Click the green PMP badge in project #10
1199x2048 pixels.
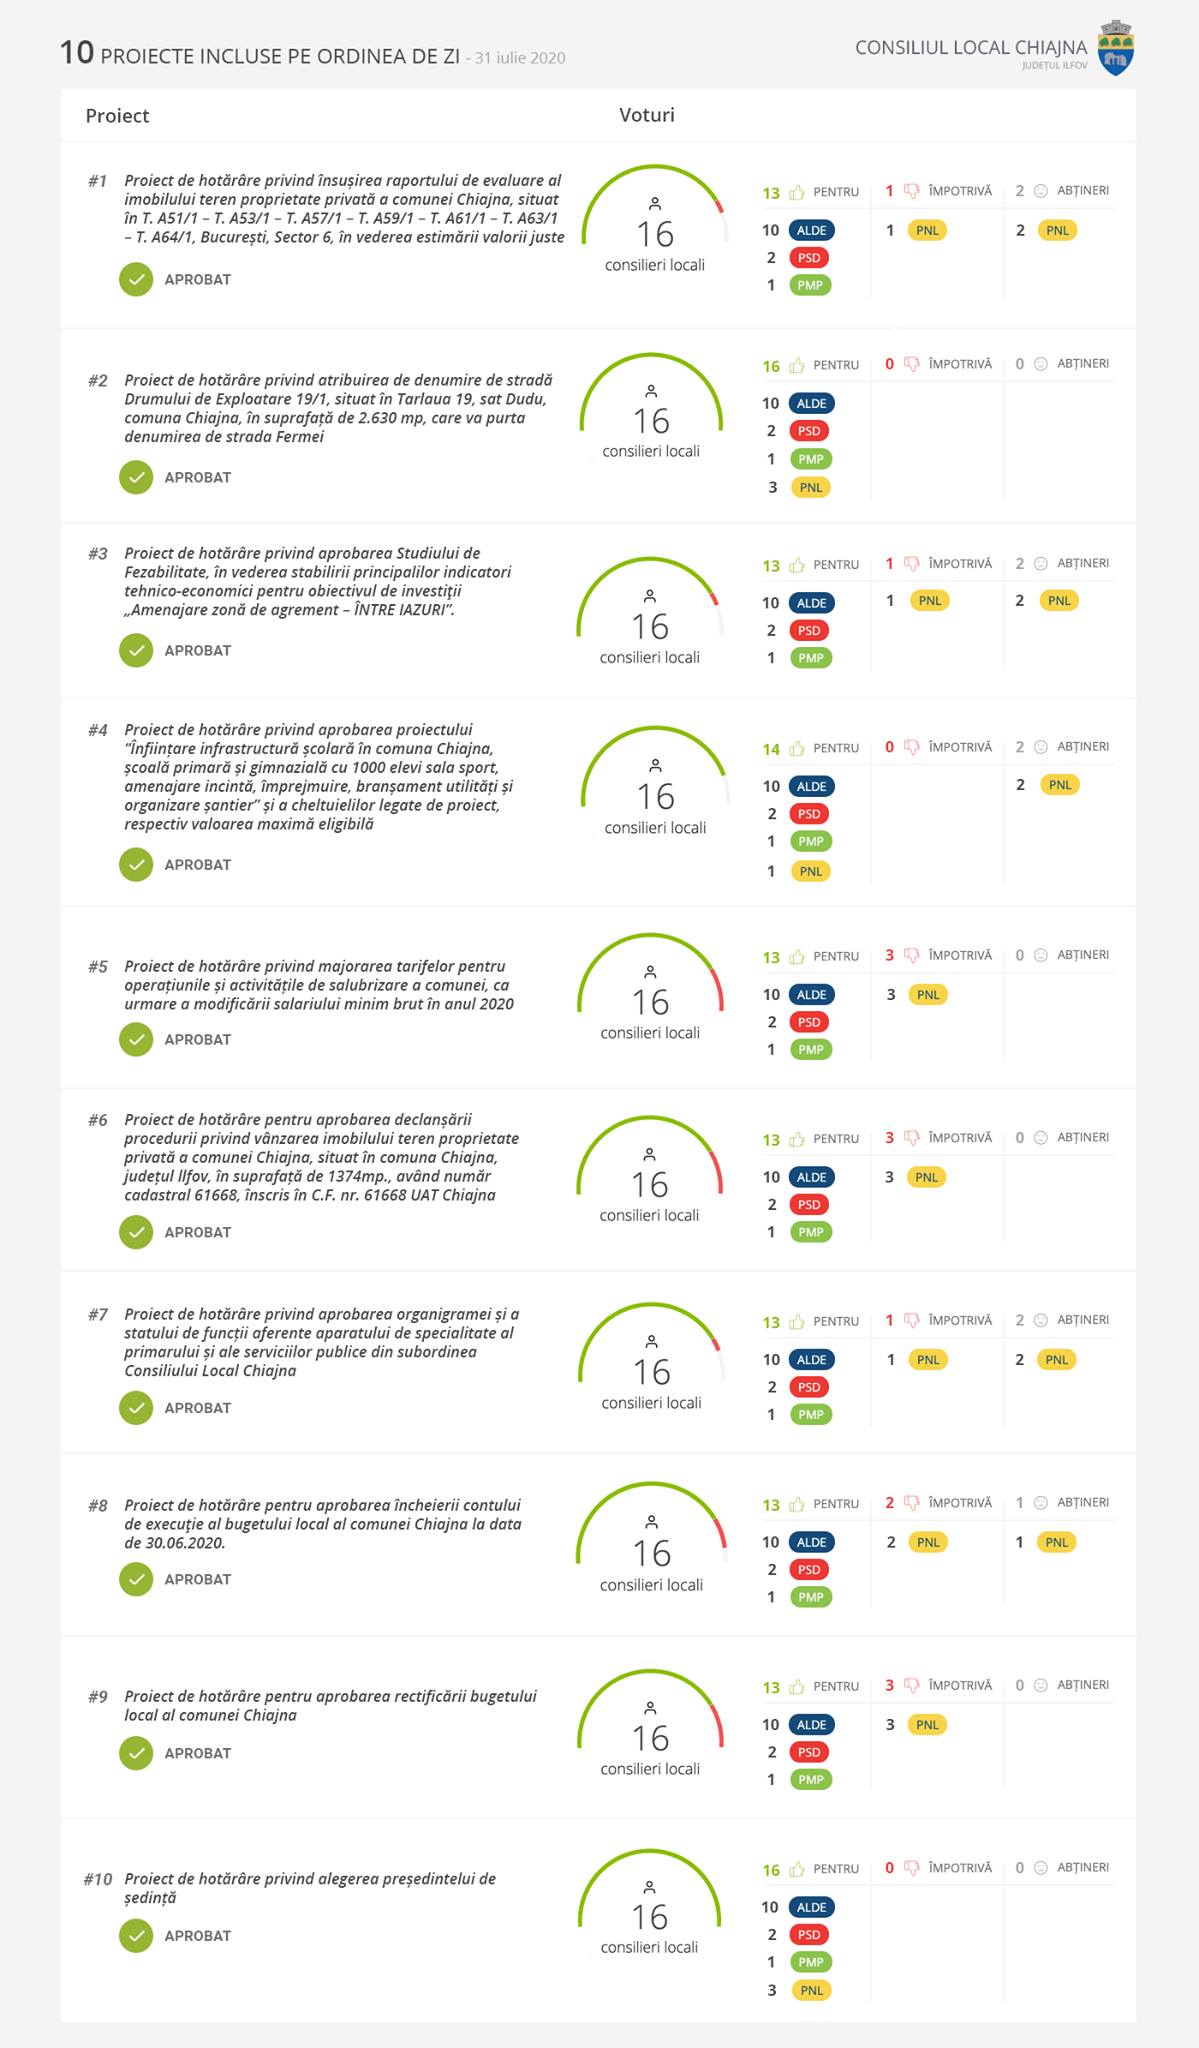tap(811, 1962)
